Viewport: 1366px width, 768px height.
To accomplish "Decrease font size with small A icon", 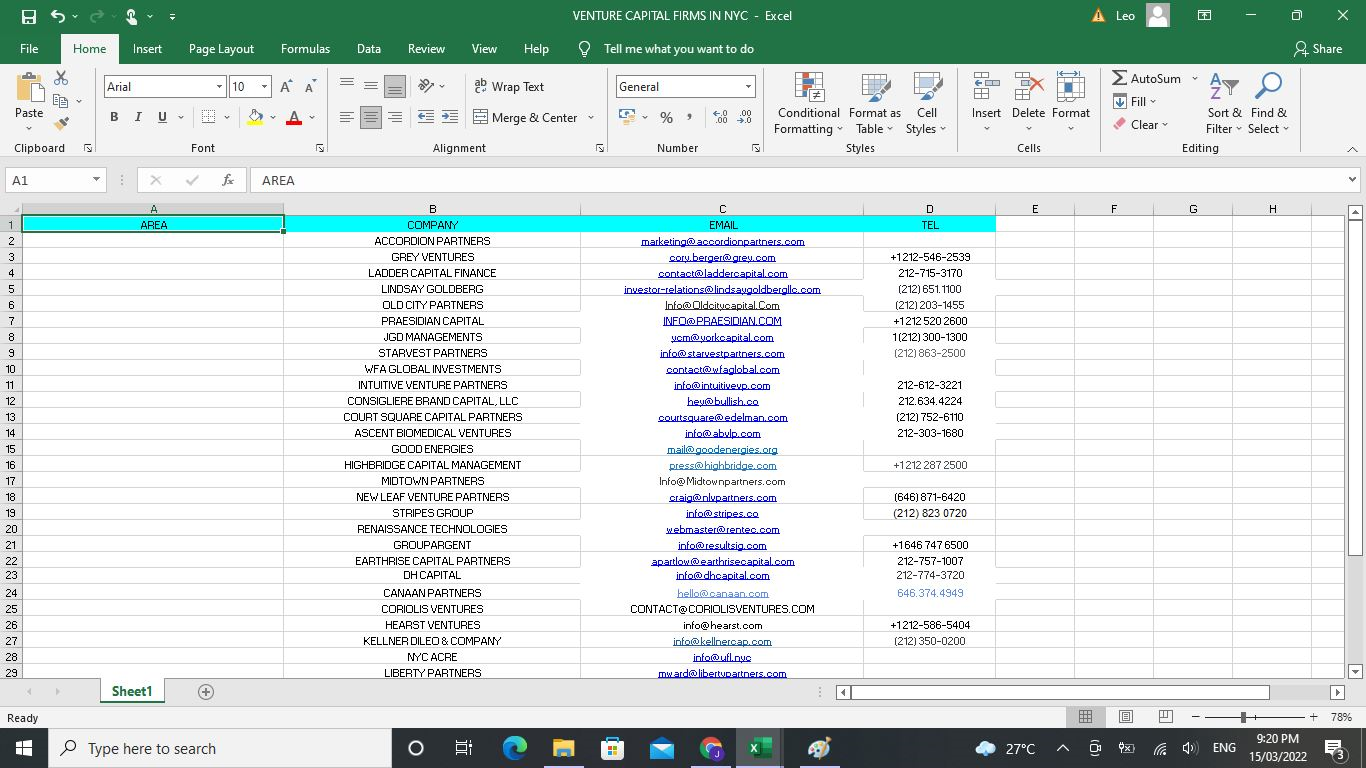I will pos(310,87).
